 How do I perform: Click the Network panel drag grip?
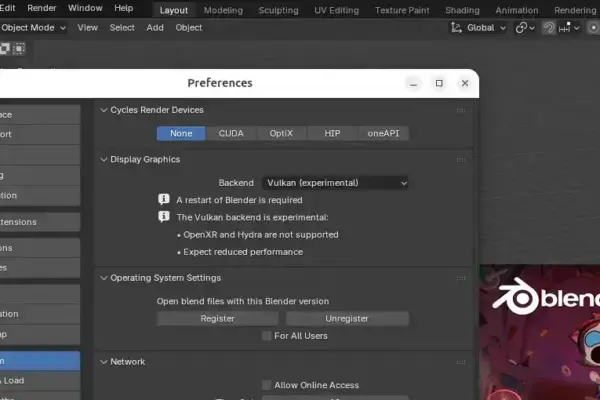click(x=461, y=362)
